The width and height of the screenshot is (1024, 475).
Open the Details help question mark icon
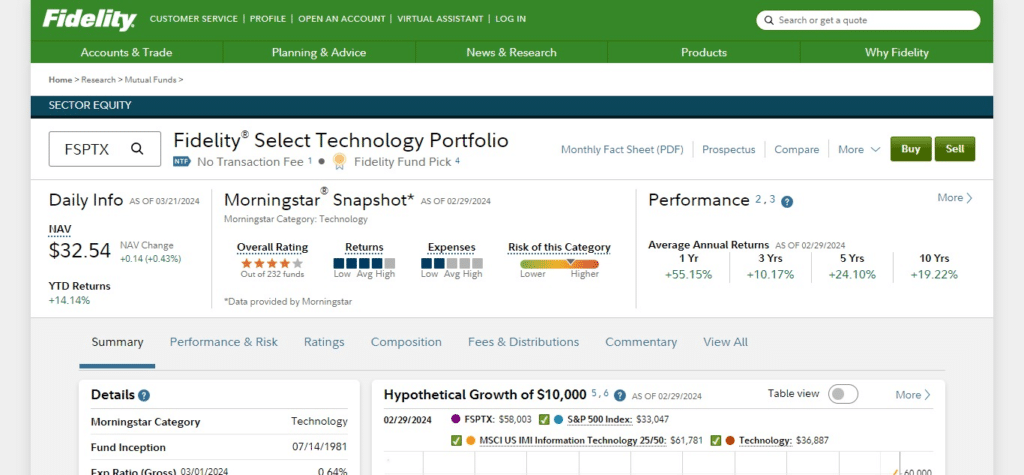pyautogui.click(x=144, y=396)
